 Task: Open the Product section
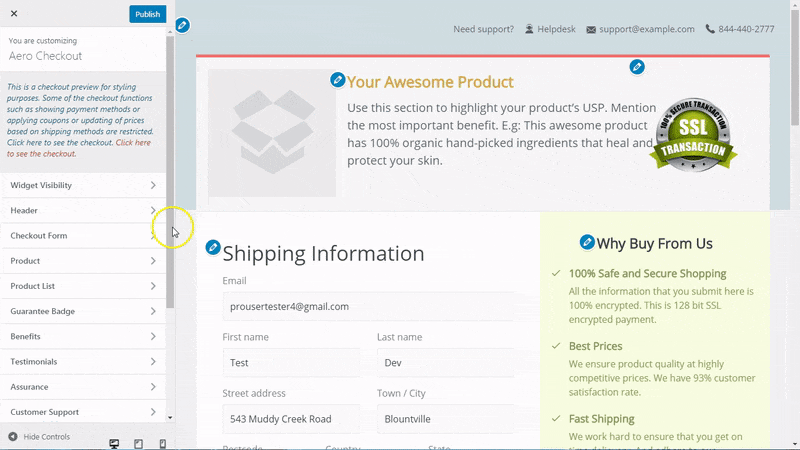click(83, 261)
